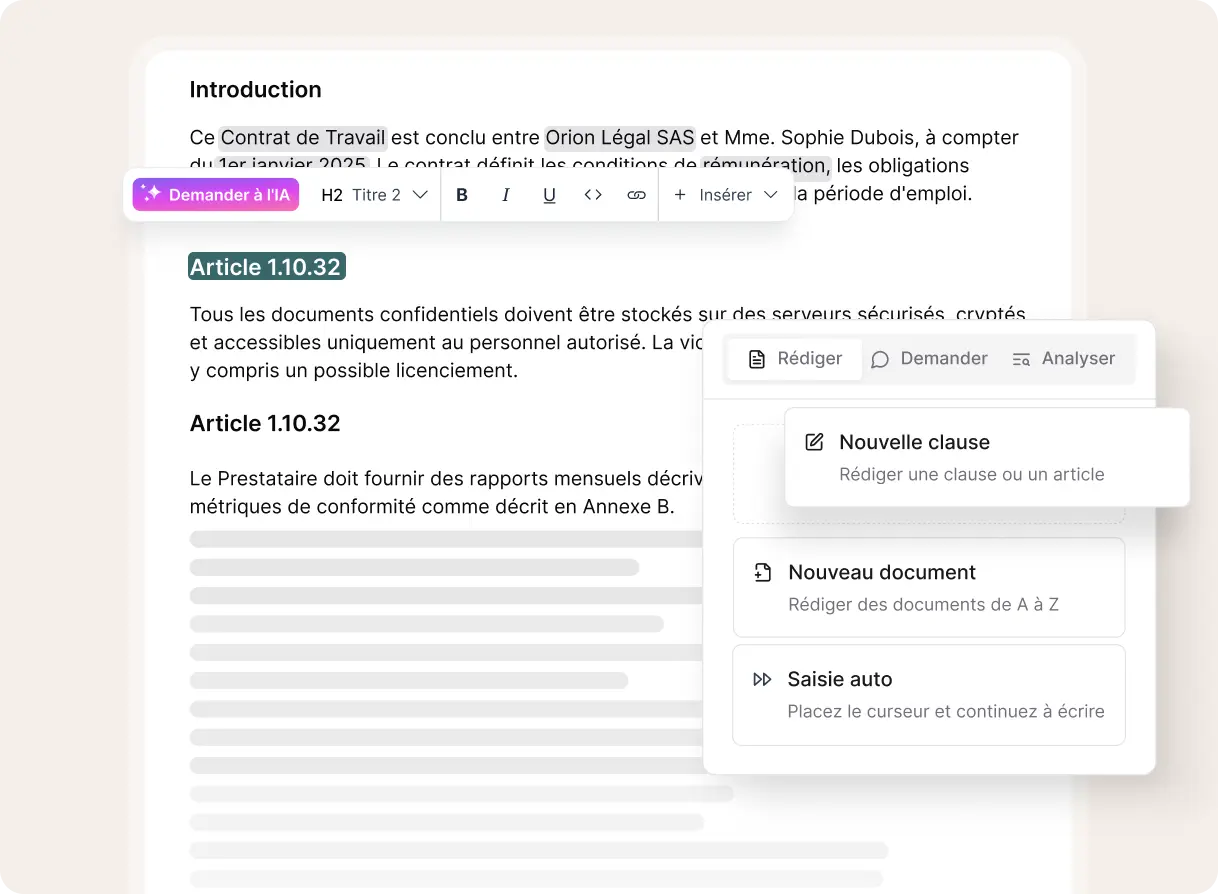1218x894 pixels.
Task: Click the highlighted Article 1.10.32 heading
Action: click(266, 267)
